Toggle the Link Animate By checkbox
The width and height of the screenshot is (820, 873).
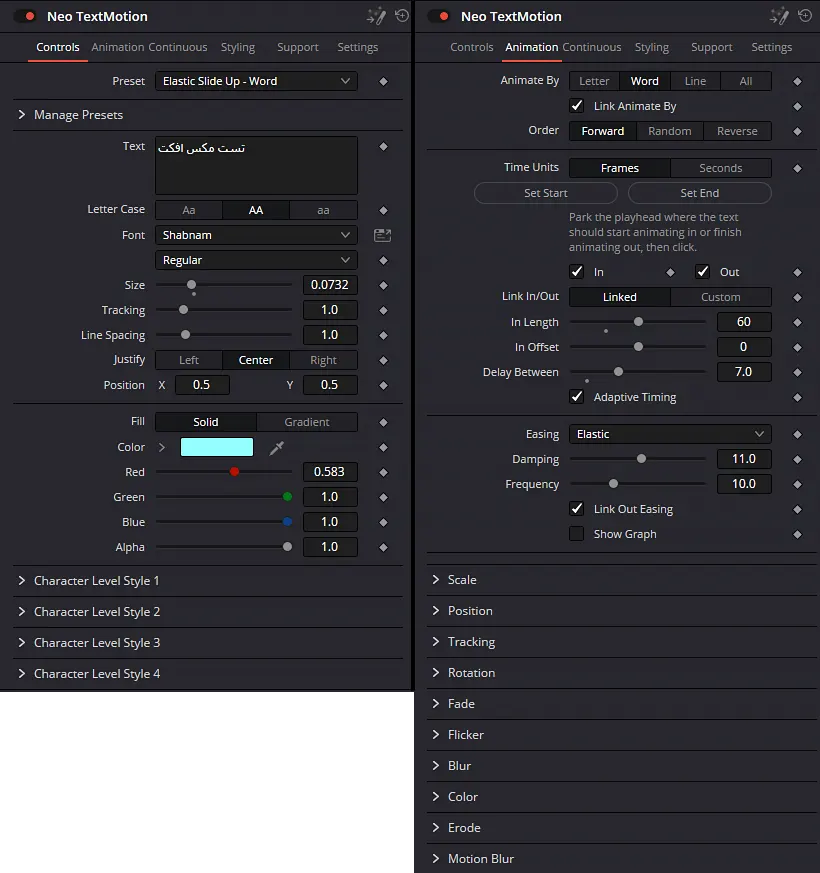pos(577,106)
